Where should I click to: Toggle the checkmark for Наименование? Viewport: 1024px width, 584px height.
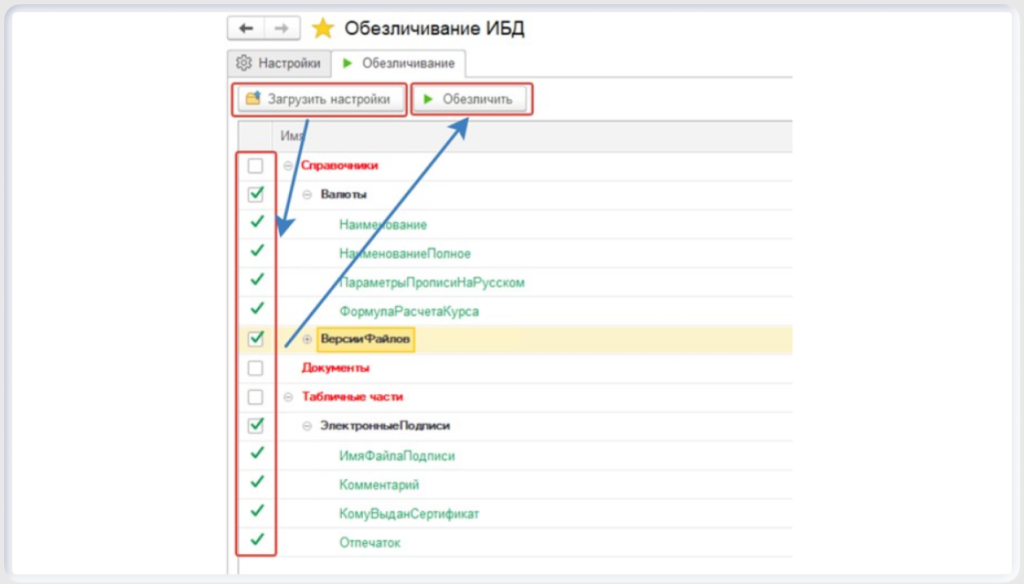tap(256, 223)
